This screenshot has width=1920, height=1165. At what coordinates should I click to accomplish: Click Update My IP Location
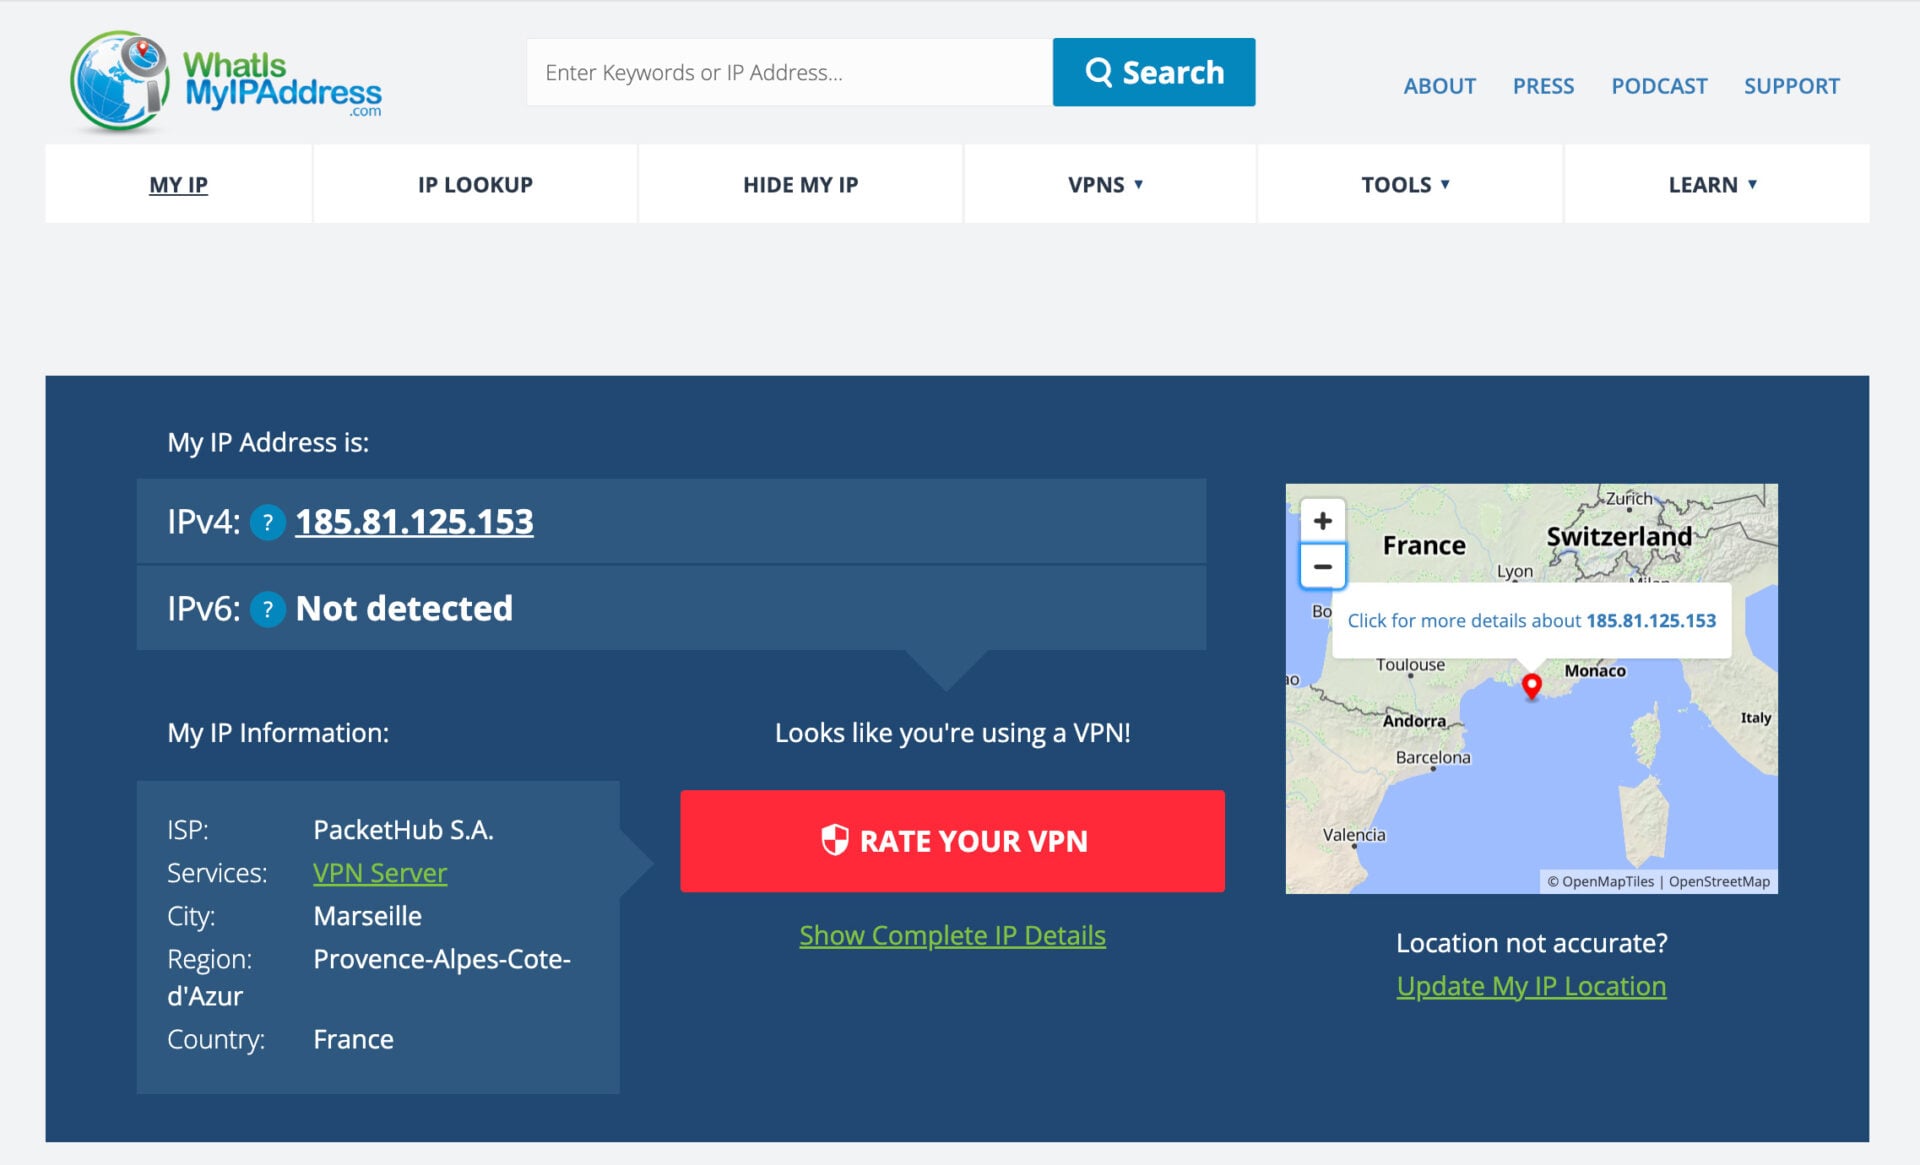(1531, 986)
